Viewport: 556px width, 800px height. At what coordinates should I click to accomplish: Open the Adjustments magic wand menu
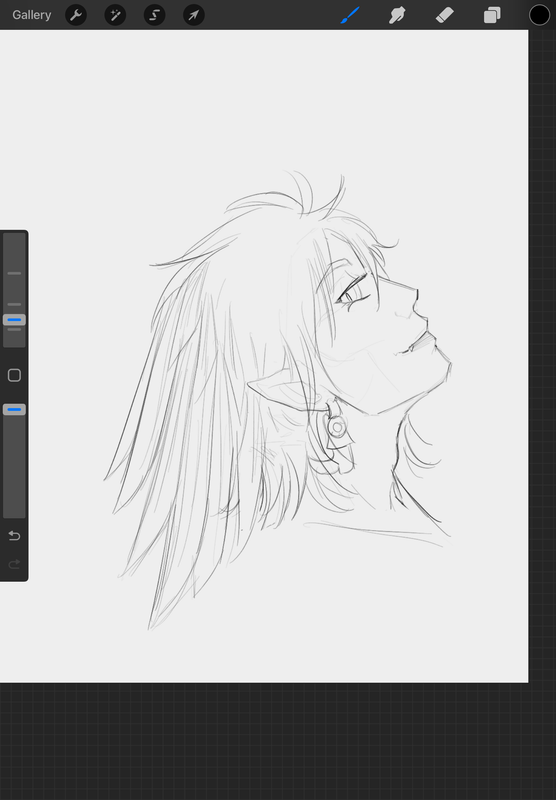pos(115,15)
